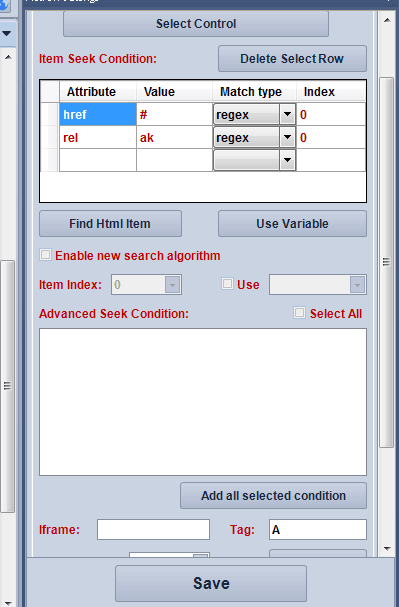Click Add all selected condition
Screen dimensions: 400x607
[273, 496]
